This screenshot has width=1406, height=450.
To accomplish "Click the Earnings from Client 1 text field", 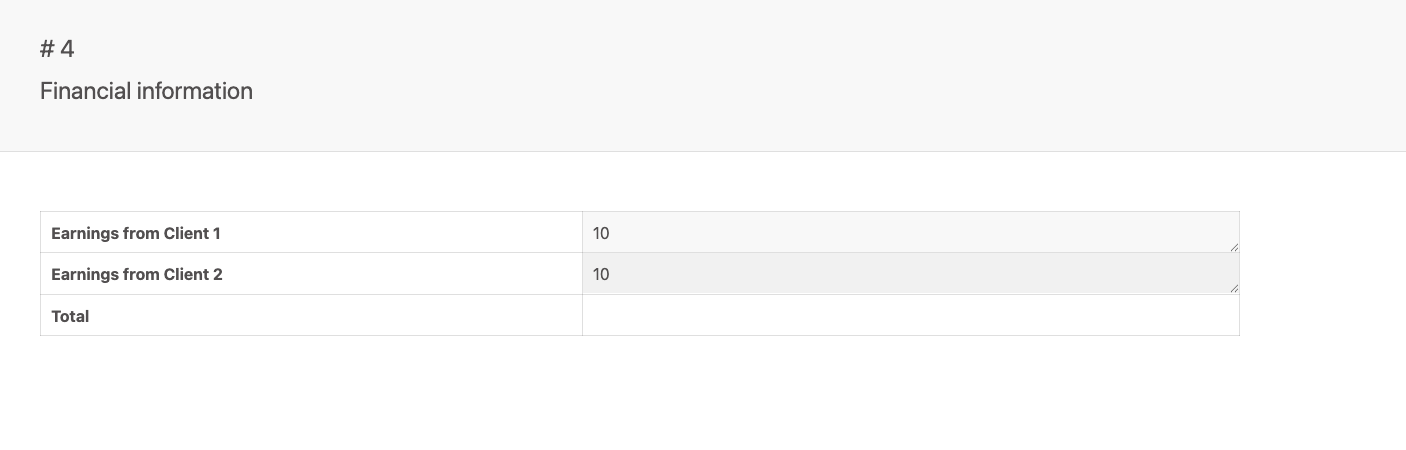I will 910,232.
